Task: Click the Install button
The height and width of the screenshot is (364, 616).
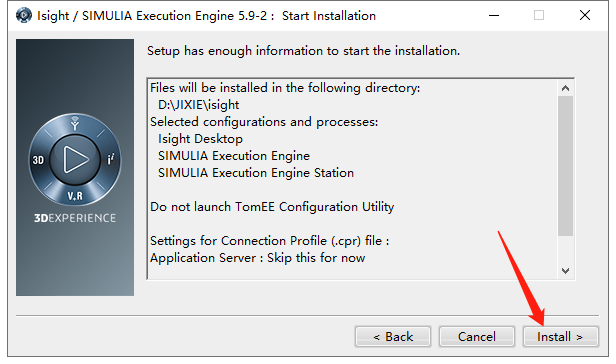Action: click(560, 337)
